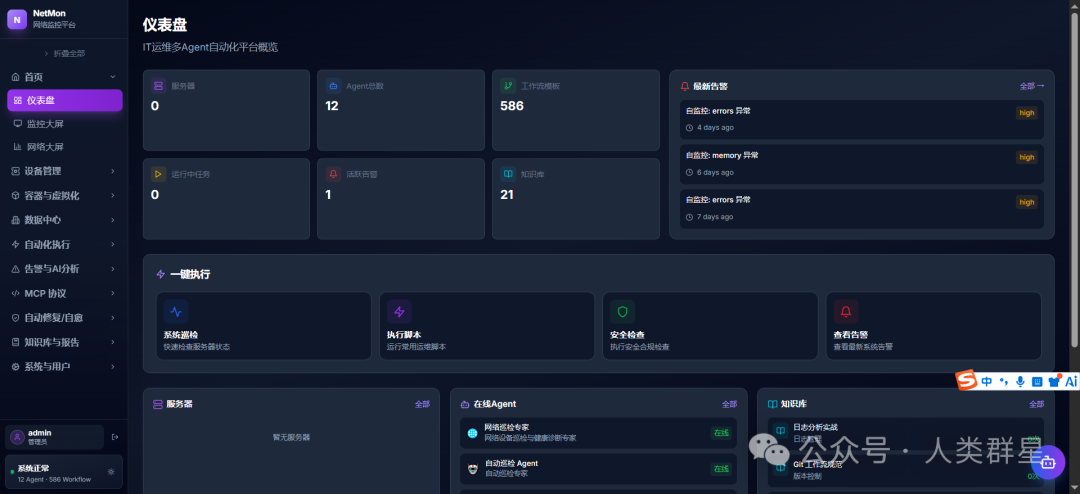Expand the MCP 协议 menu group

click(x=64, y=293)
